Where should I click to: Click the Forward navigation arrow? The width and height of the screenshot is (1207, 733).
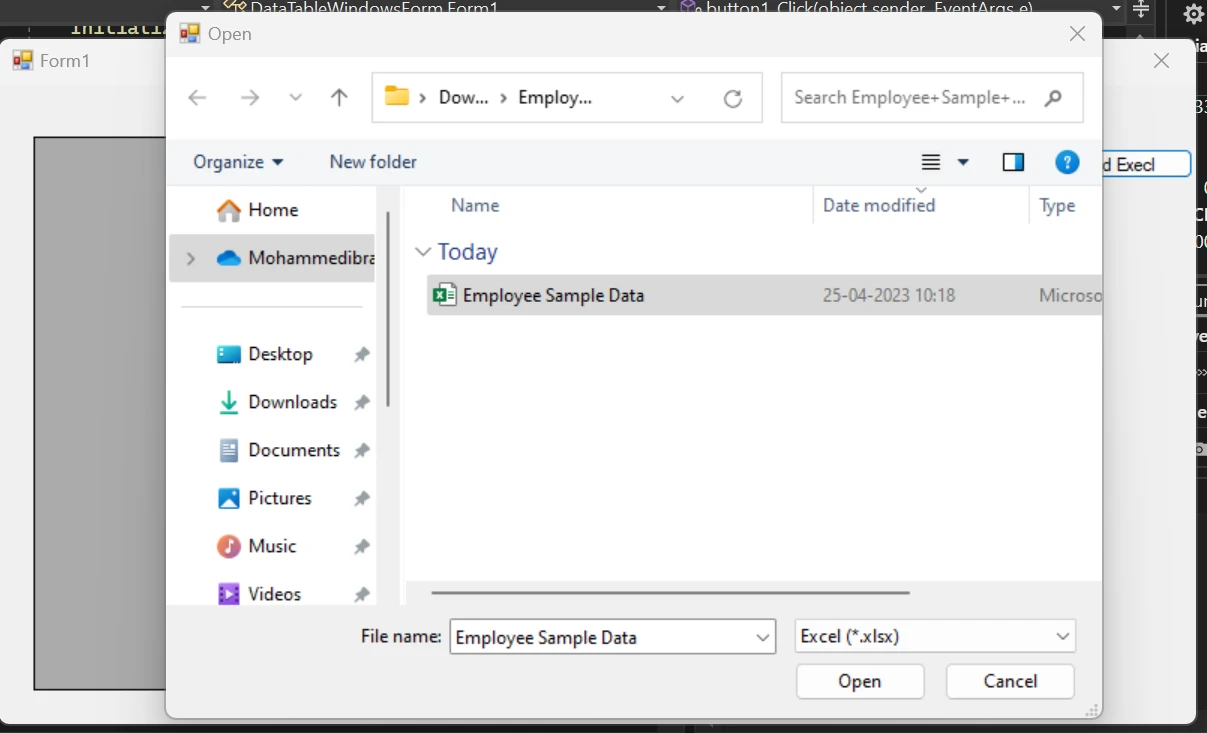250,98
